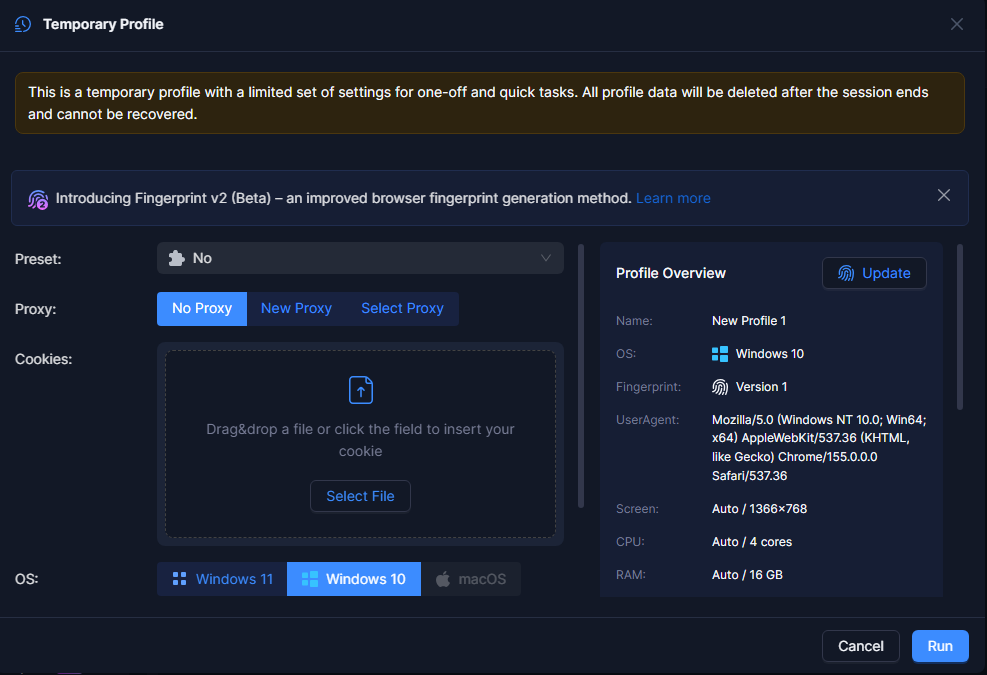Switch to New Proxy option
Screen dimensions: 987x675
pyautogui.click(x=296, y=309)
